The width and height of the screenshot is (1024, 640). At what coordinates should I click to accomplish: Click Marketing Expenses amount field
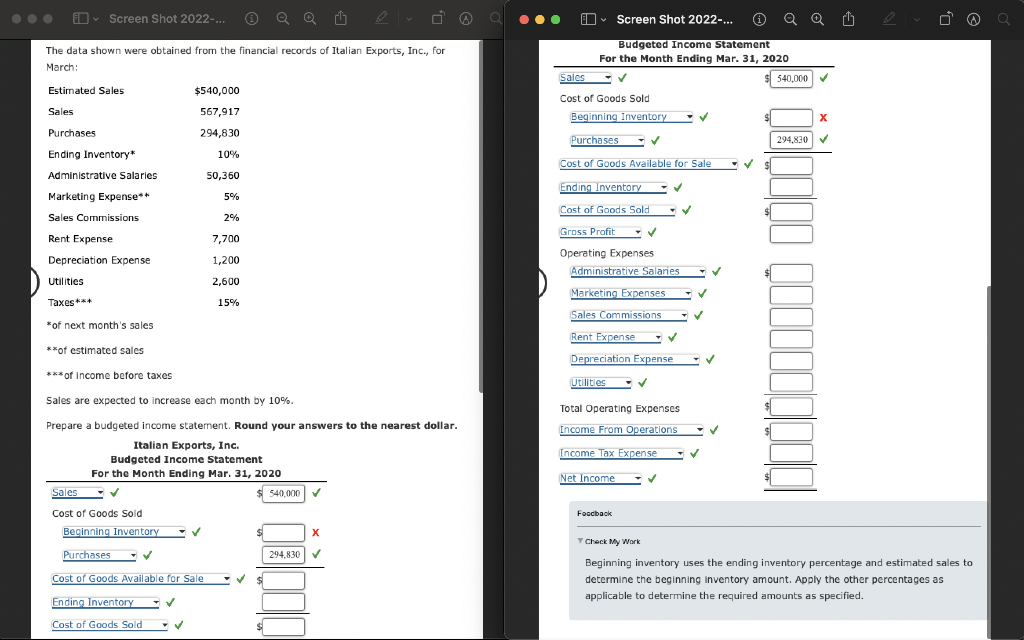tap(791, 295)
